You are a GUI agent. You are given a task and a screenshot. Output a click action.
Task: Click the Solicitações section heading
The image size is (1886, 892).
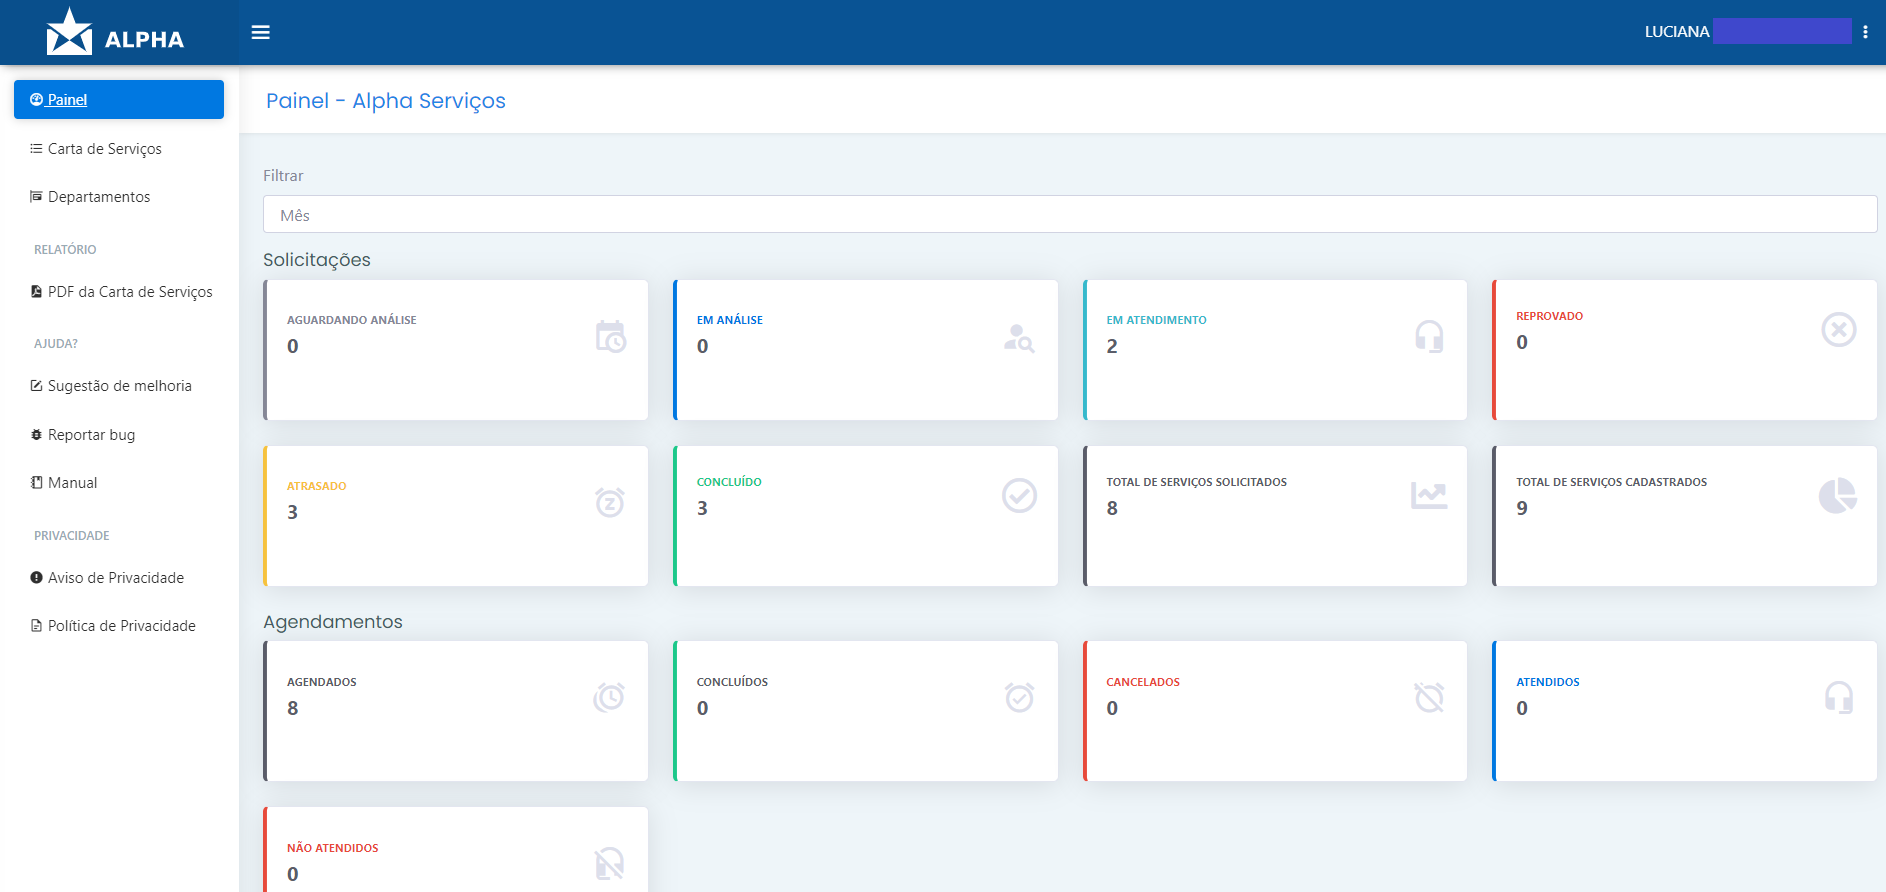[x=316, y=260]
